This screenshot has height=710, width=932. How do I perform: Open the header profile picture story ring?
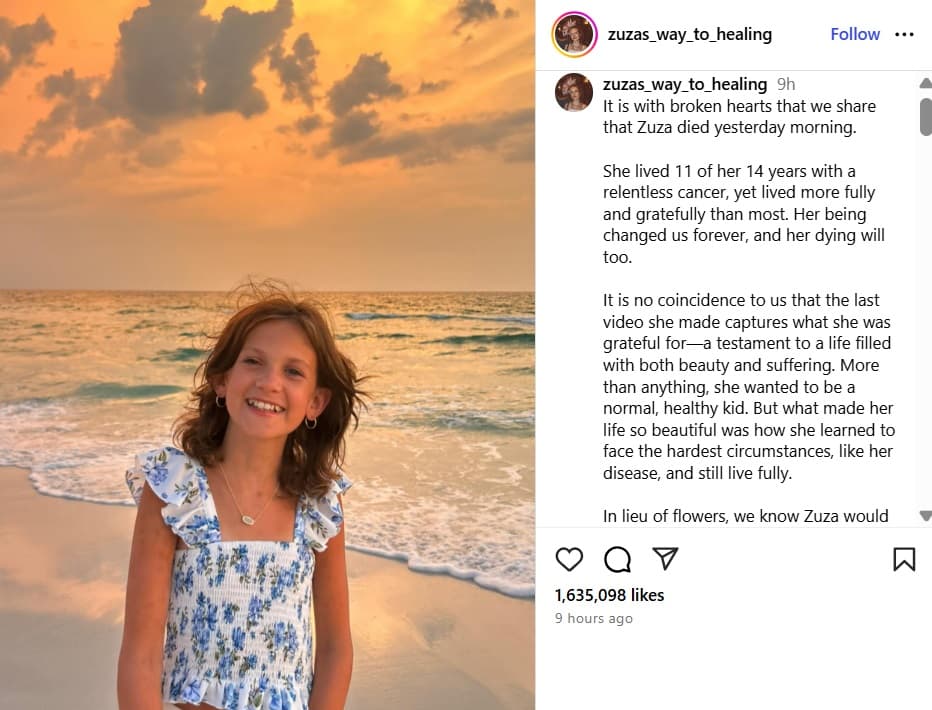point(574,34)
